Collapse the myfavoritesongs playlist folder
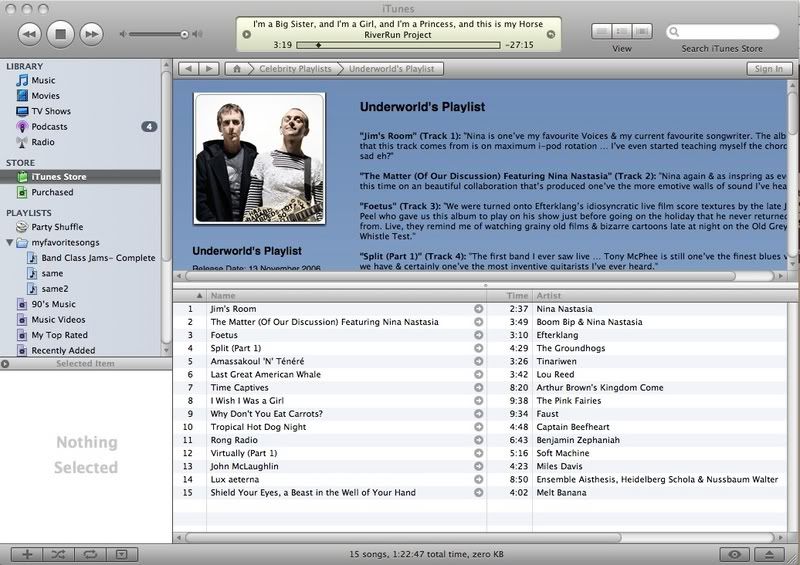 pos(9,242)
